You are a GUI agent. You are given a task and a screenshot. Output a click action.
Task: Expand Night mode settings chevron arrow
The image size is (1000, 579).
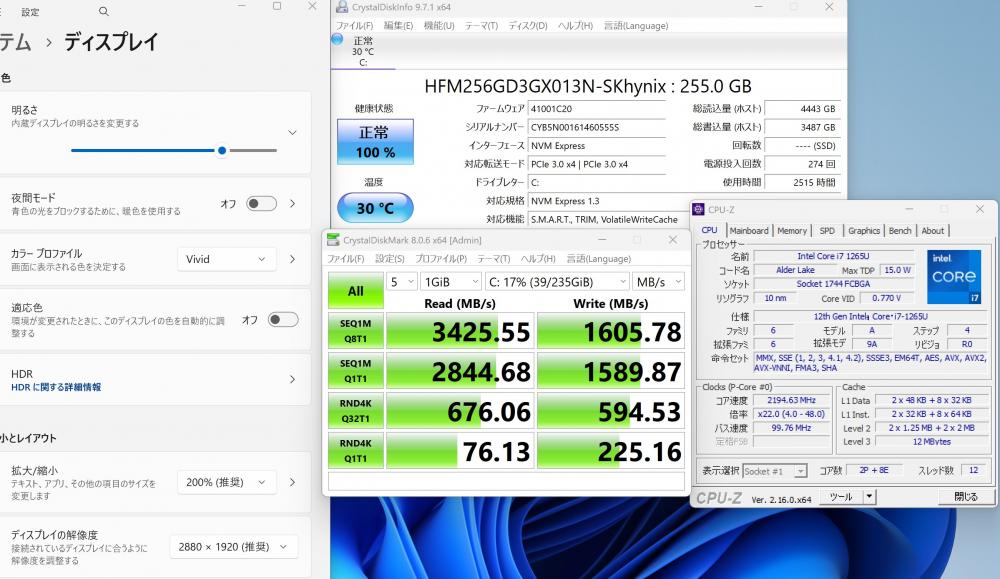[293, 203]
